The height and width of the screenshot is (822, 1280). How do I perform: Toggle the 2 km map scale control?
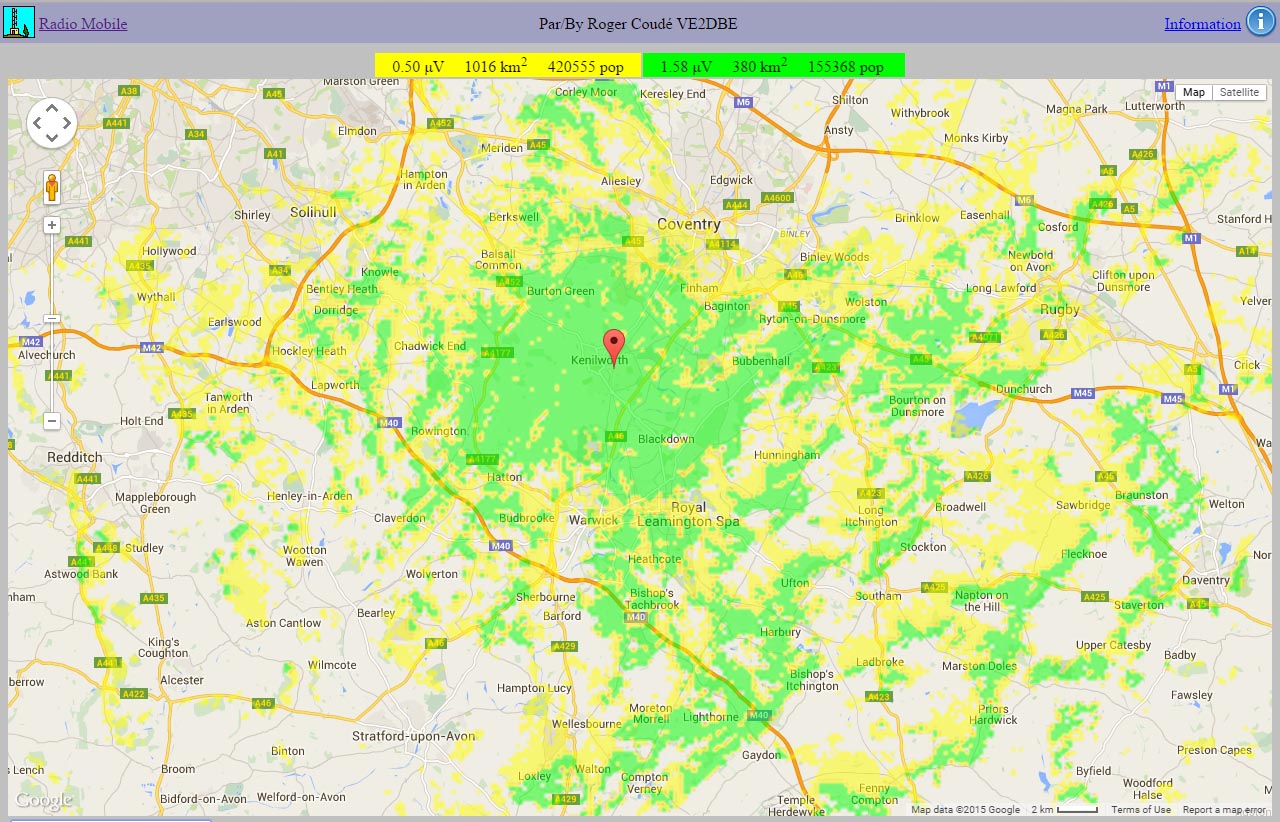(1064, 810)
